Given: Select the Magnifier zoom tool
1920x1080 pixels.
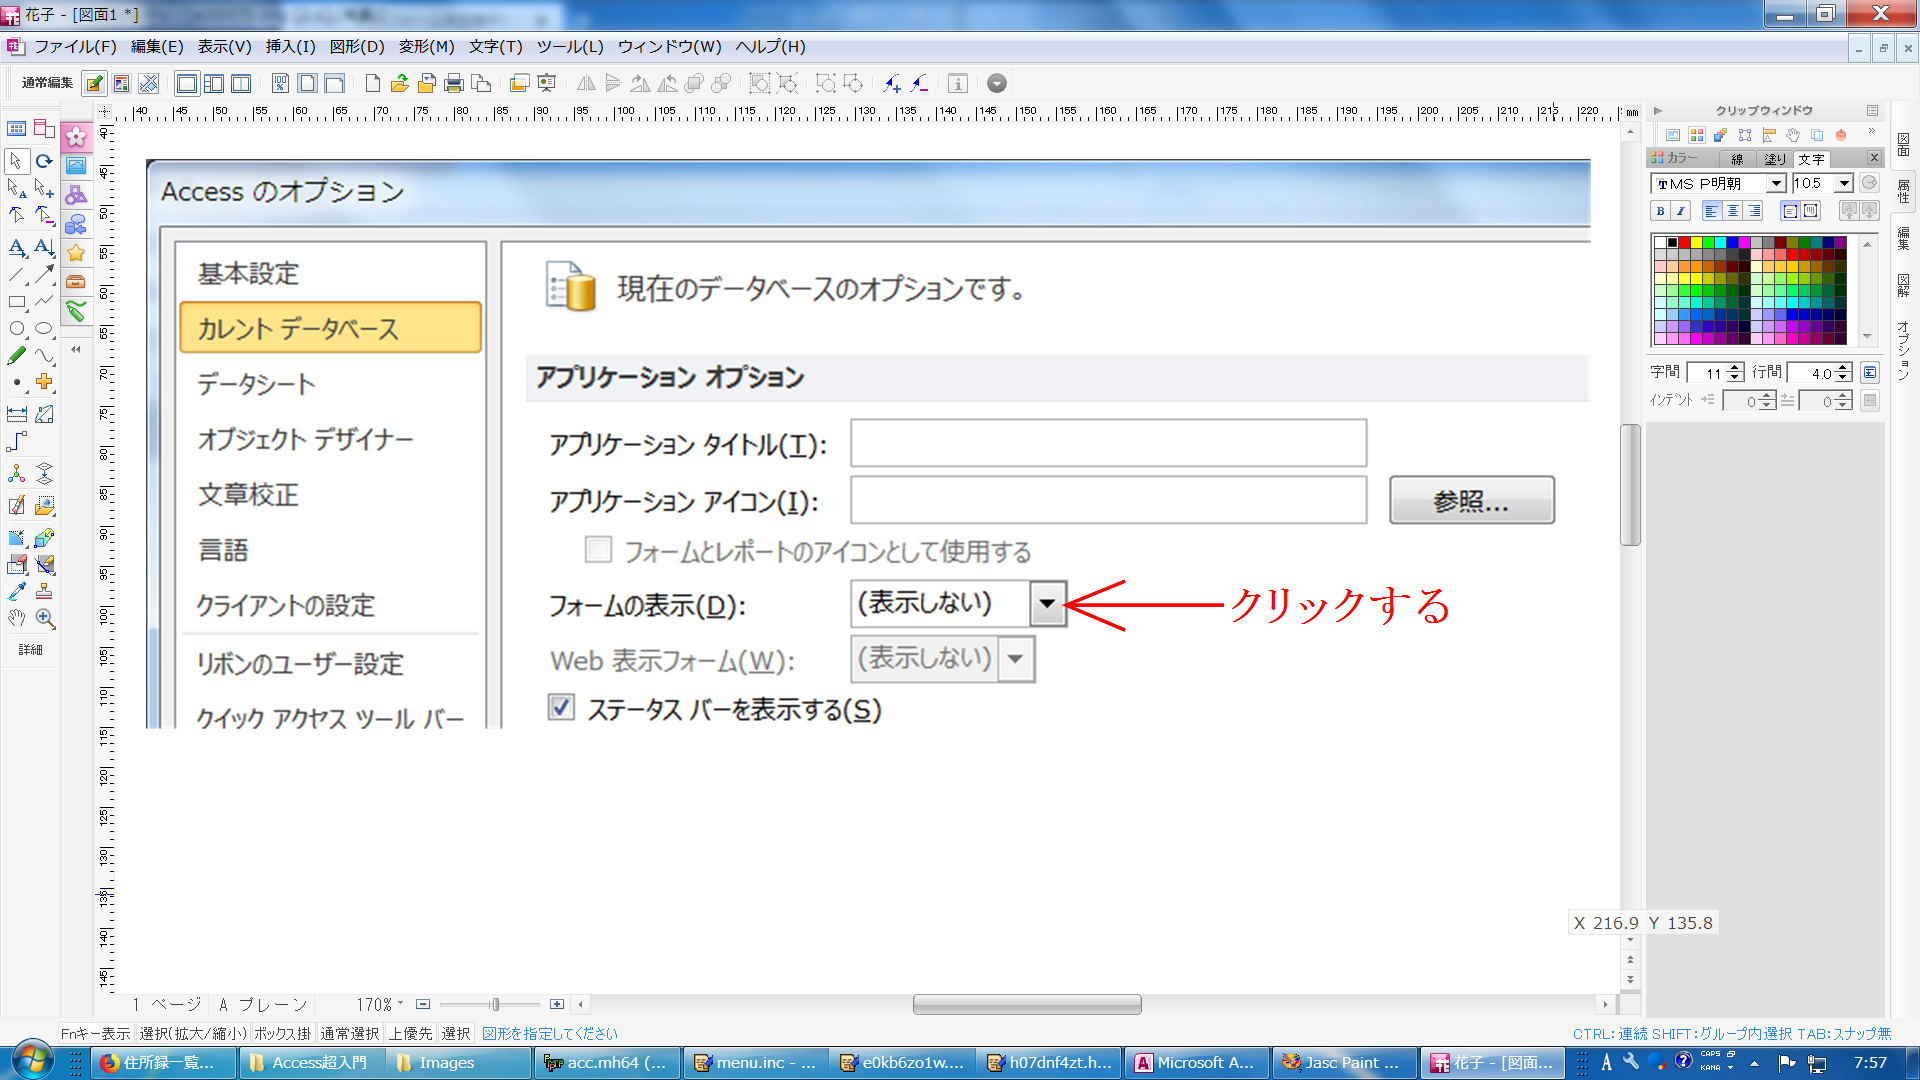Looking at the screenshot, I should click(x=45, y=619).
